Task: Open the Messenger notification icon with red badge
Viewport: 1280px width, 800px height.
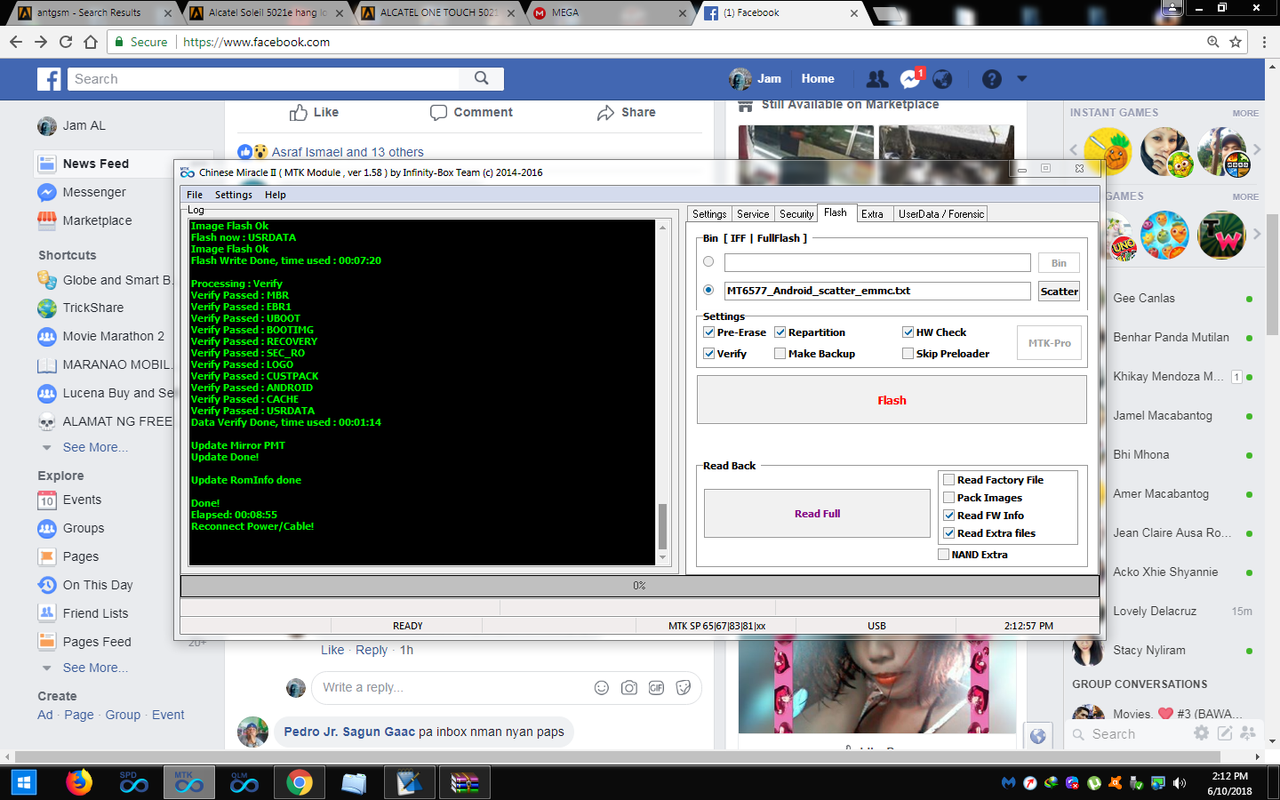Action: (910, 79)
